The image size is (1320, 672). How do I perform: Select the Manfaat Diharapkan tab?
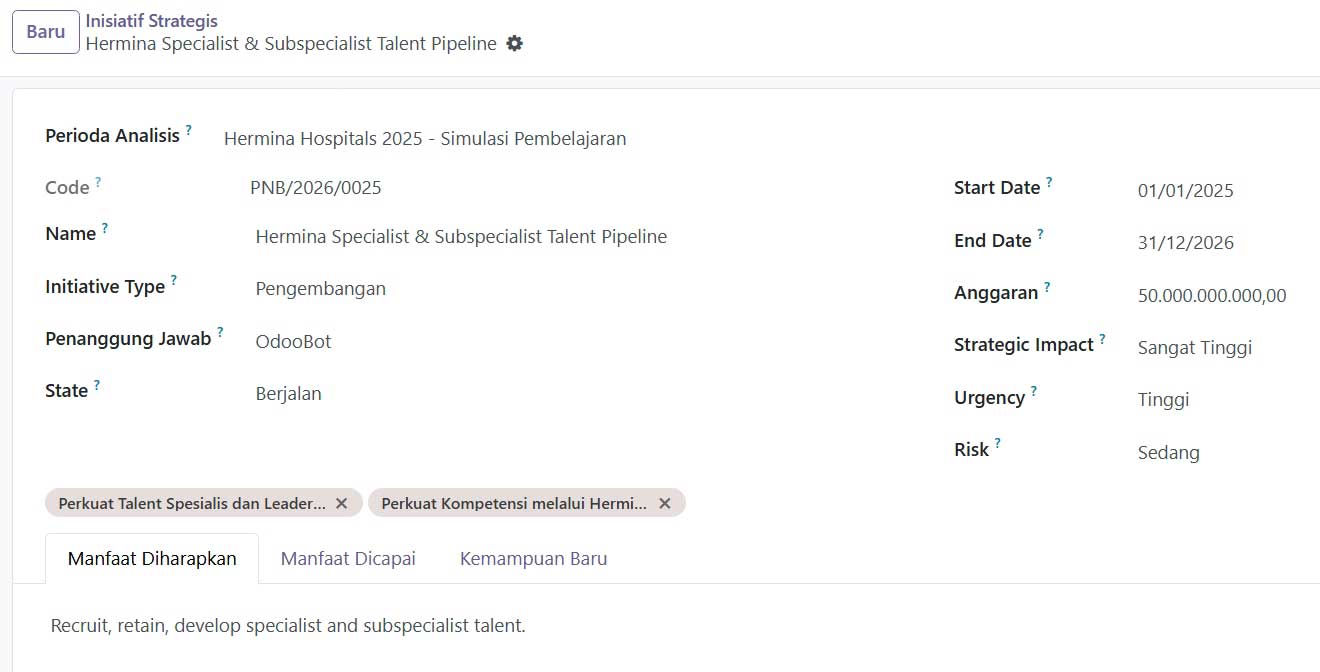click(152, 558)
